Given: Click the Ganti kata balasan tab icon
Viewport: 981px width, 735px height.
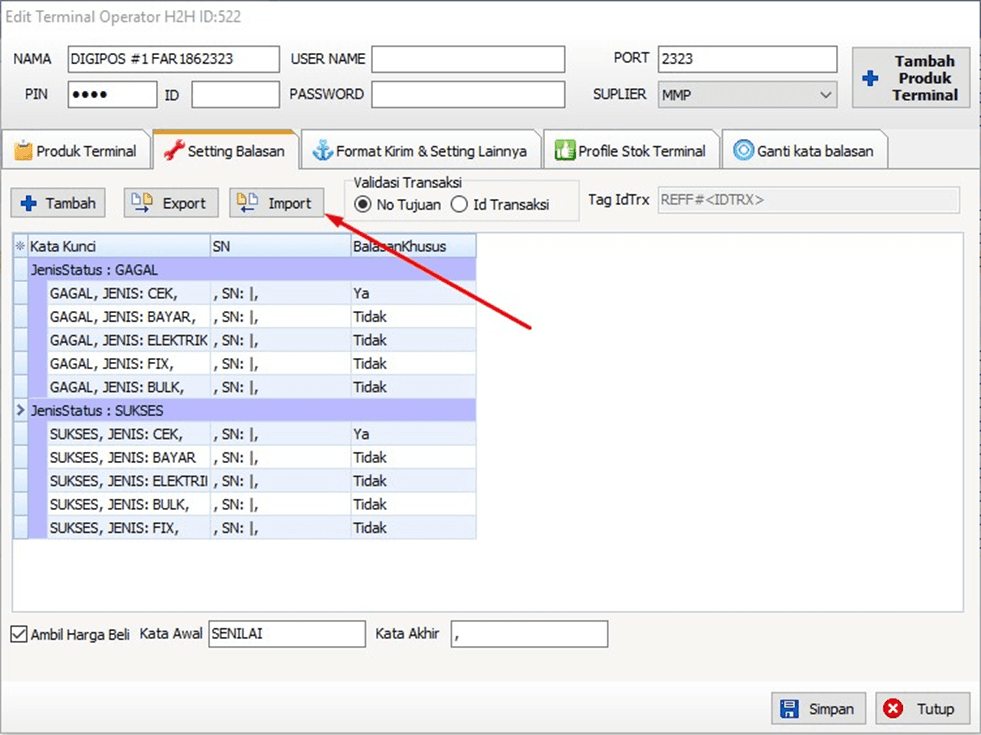Looking at the screenshot, I should coord(743,151).
